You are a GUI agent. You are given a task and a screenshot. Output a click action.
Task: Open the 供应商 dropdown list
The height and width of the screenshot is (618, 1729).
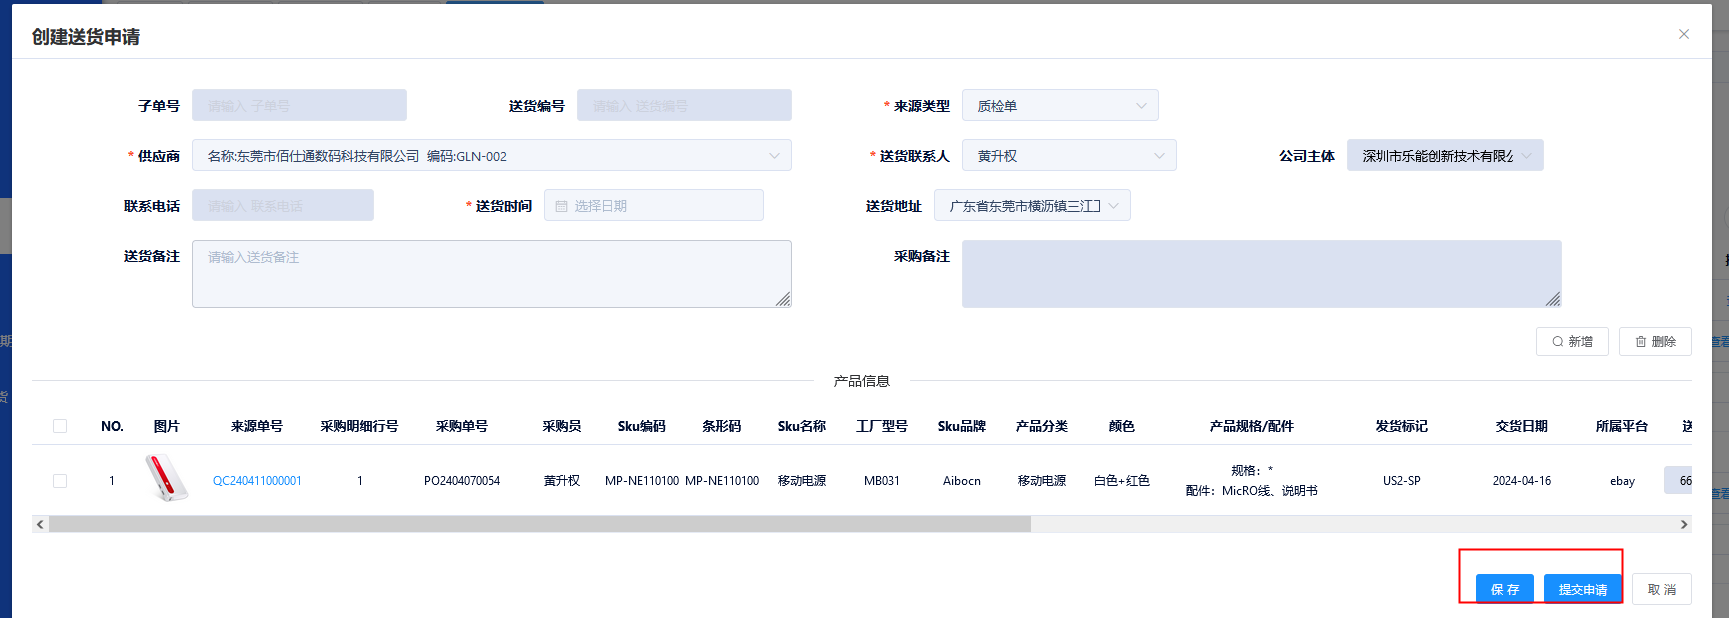click(x=491, y=156)
